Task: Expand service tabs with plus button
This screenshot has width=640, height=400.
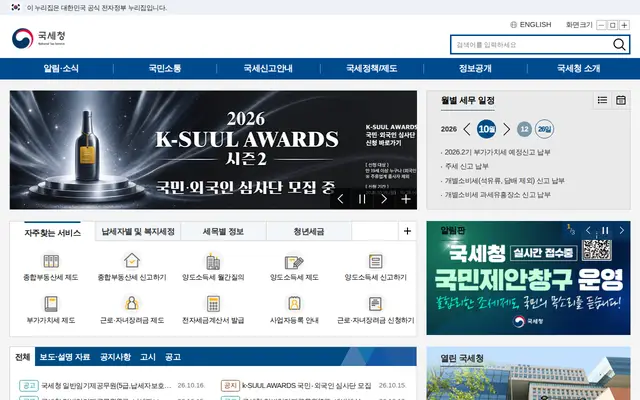Action: (x=407, y=231)
